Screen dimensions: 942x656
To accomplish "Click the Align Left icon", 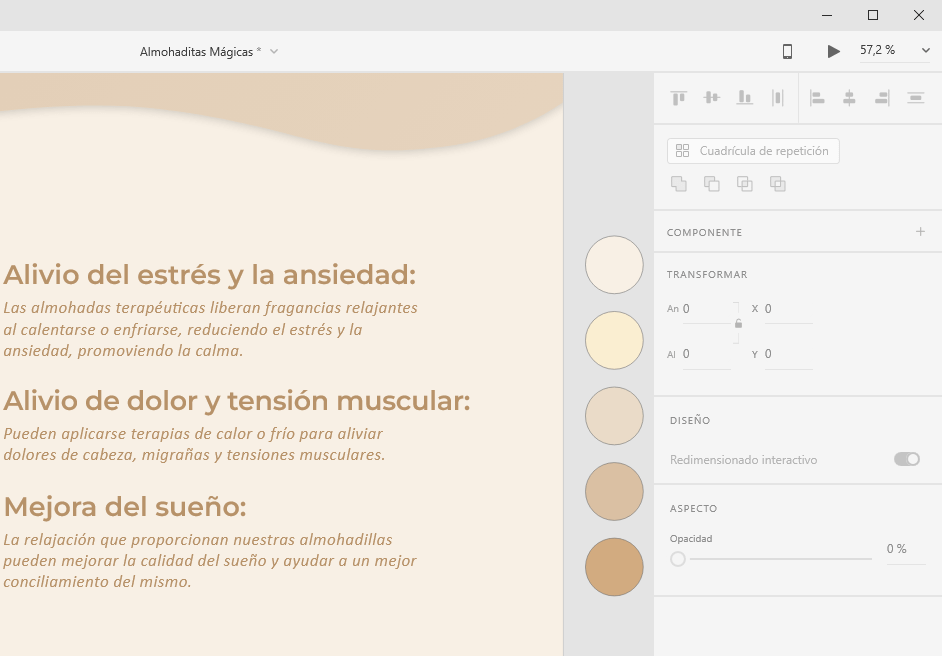I will [x=817, y=98].
